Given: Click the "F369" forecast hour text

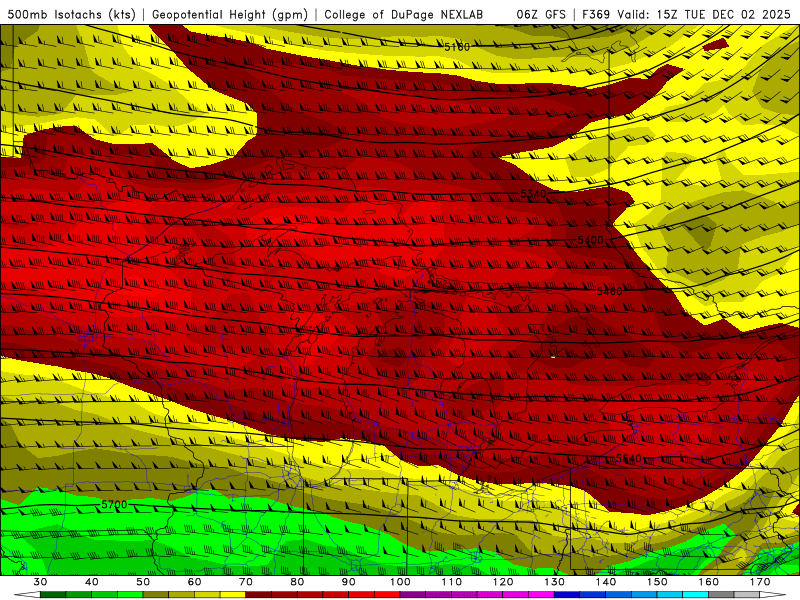Looking at the screenshot, I should (x=596, y=15).
